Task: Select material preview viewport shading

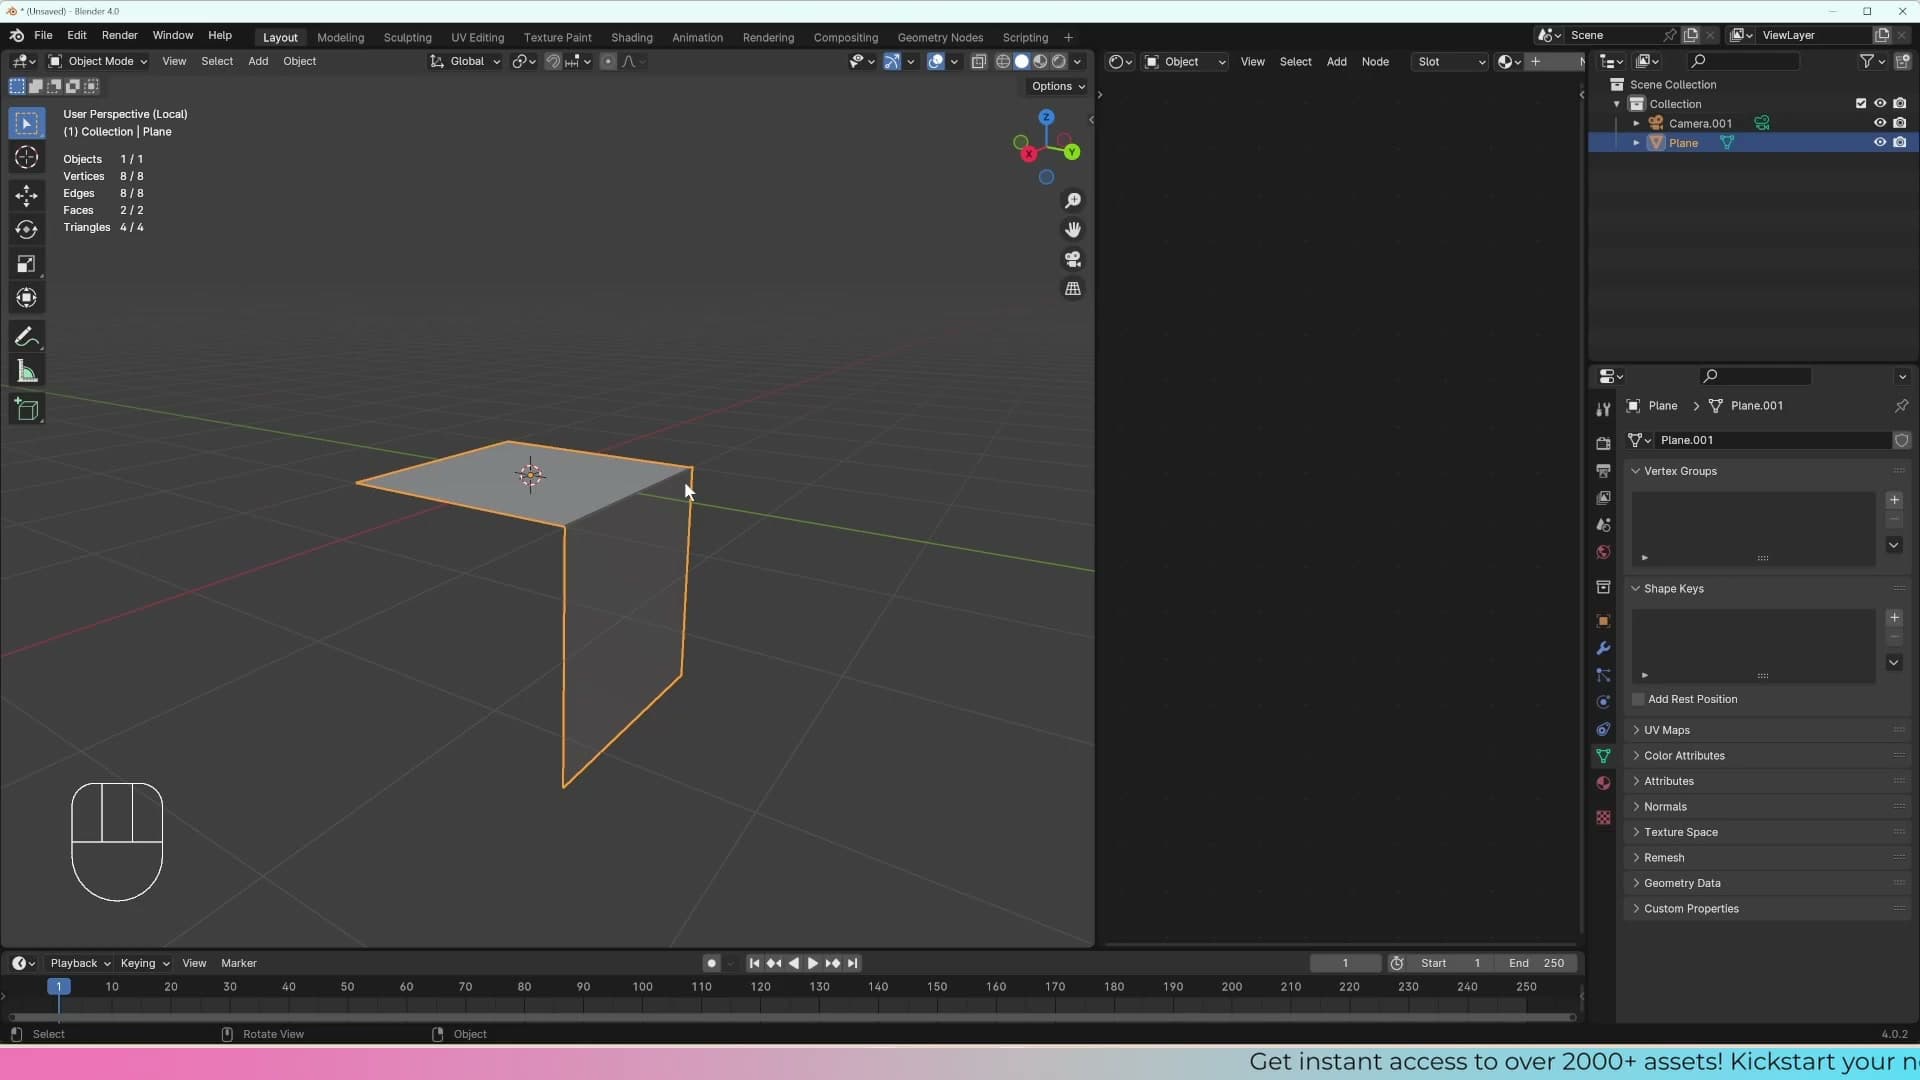Action: tap(1040, 61)
